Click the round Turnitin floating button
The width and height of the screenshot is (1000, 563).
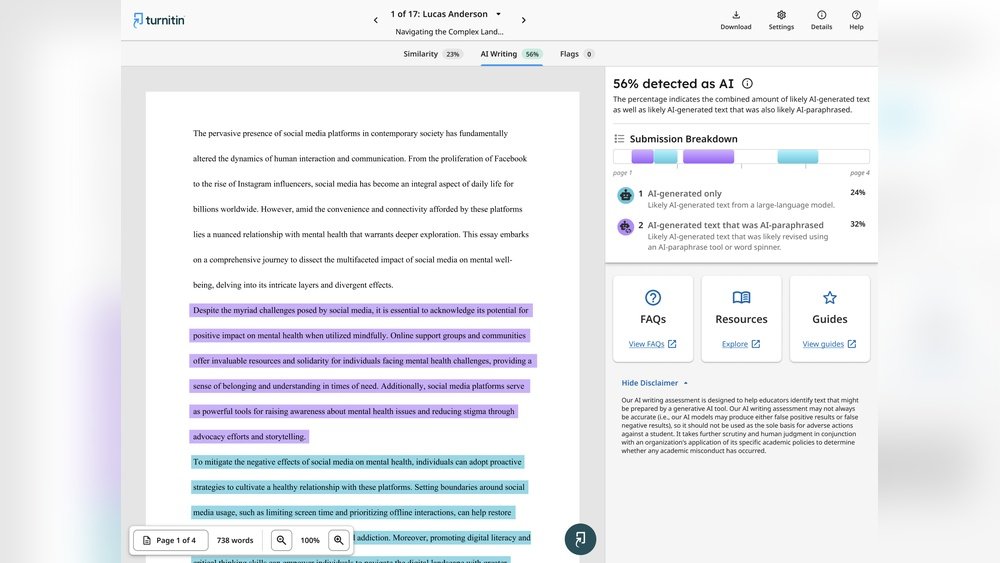[580, 539]
